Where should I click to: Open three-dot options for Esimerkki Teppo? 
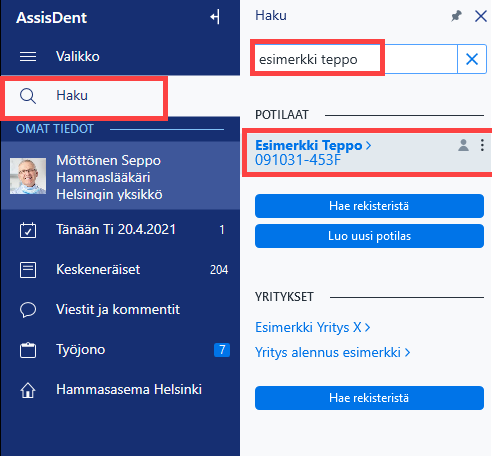tap(482, 145)
